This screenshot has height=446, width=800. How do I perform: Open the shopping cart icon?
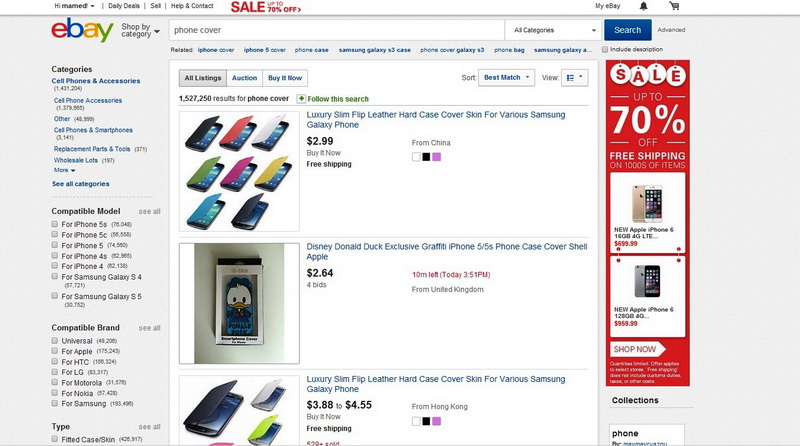[674, 6]
